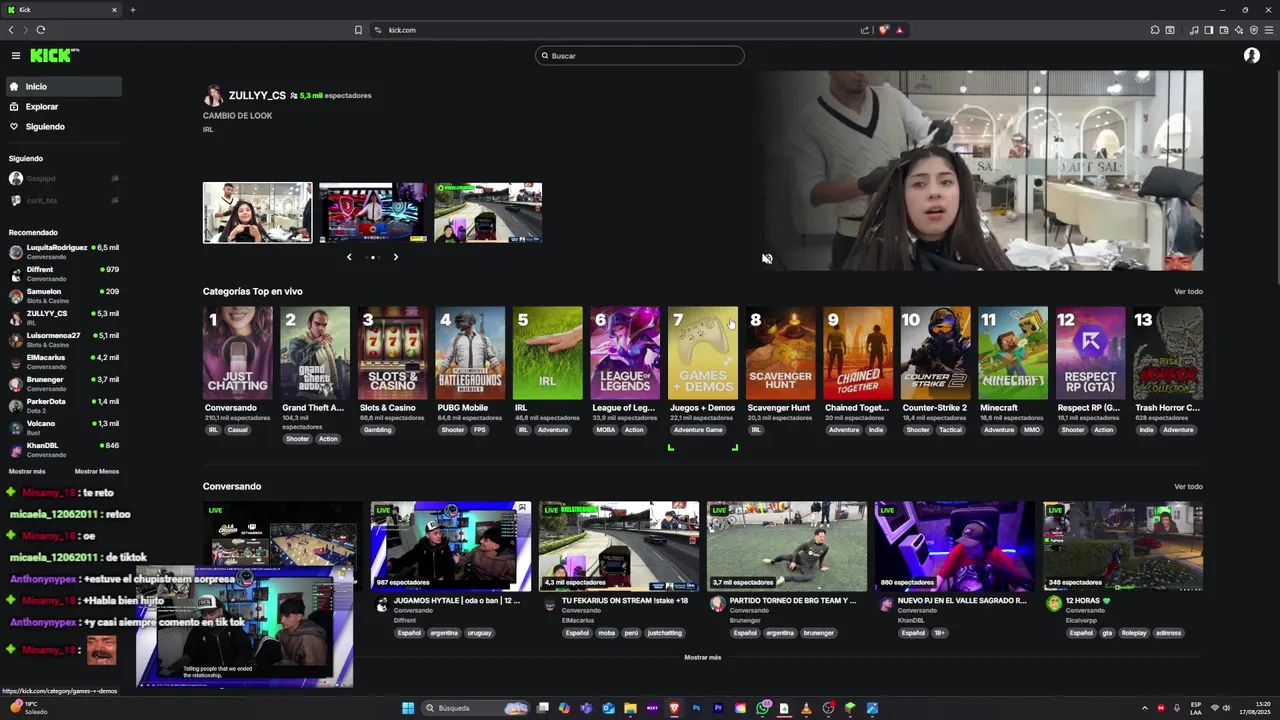Open Counter-Strike 2 category card
The image size is (1280, 720).
pyautogui.click(x=935, y=354)
